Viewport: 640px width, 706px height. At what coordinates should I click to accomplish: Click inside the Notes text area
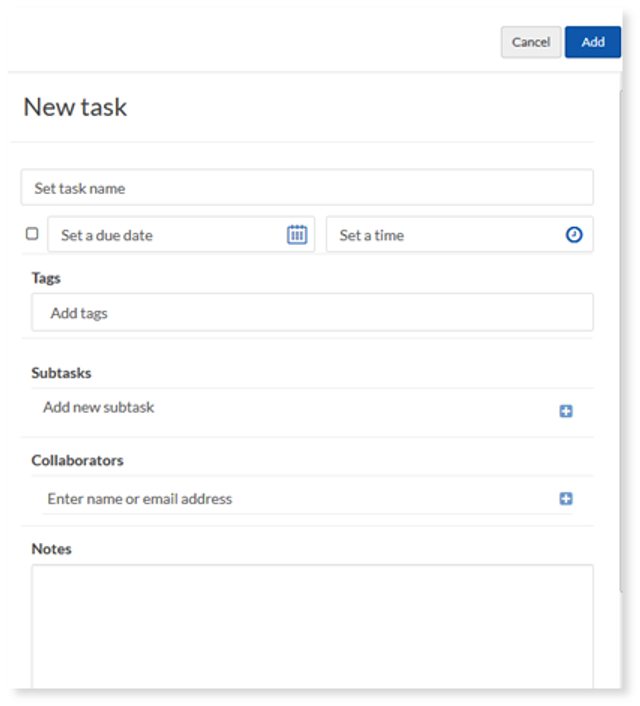[312, 626]
